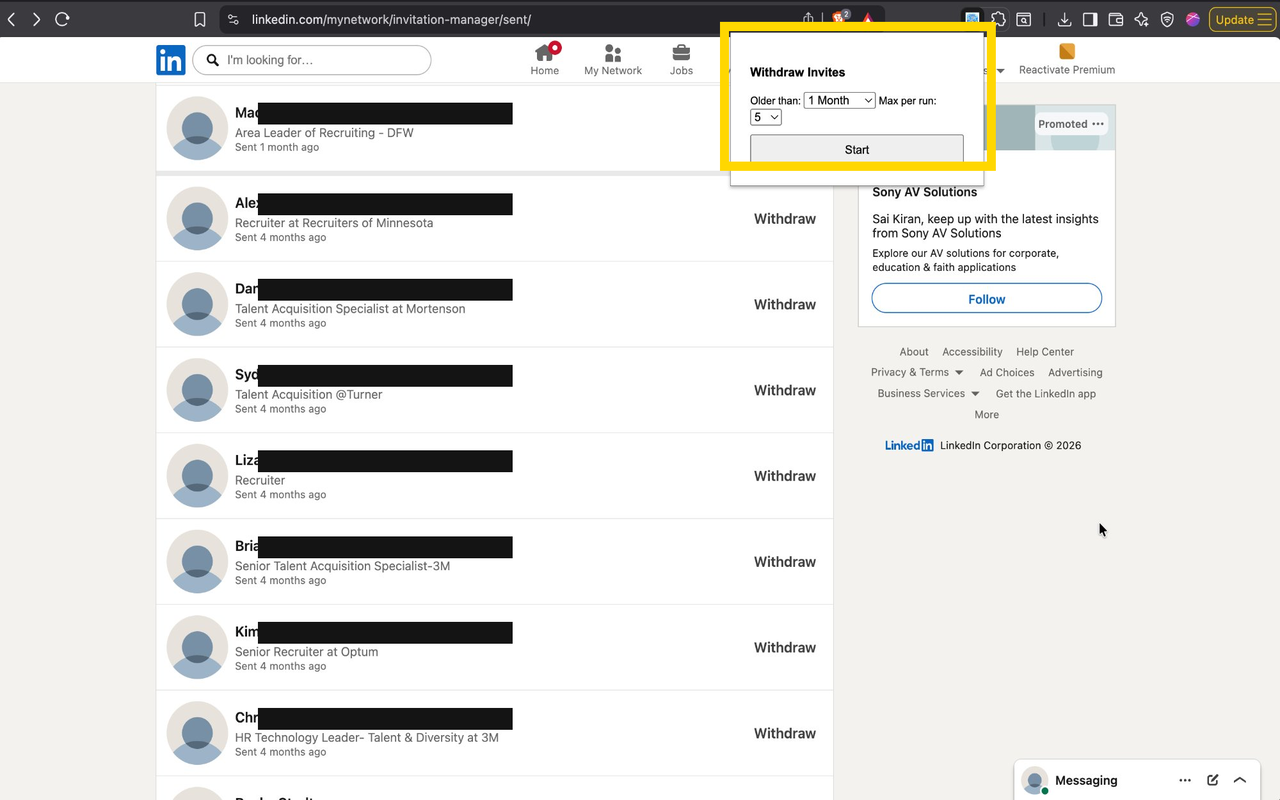The height and width of the screenshot is (800, 1280).
Task: Click Area Leader of Recruiting - DFW avatar
Action: click(x=197, y=128)
